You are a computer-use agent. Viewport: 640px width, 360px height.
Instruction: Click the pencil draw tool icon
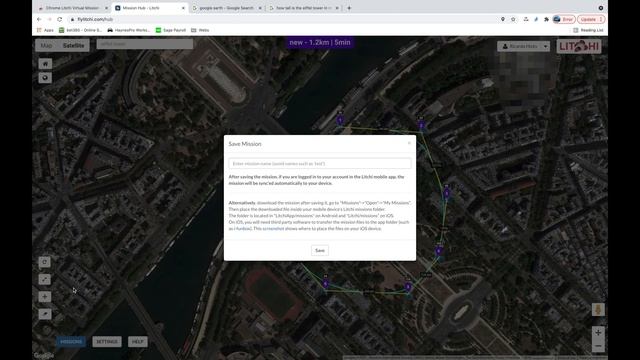pos(44,314)
